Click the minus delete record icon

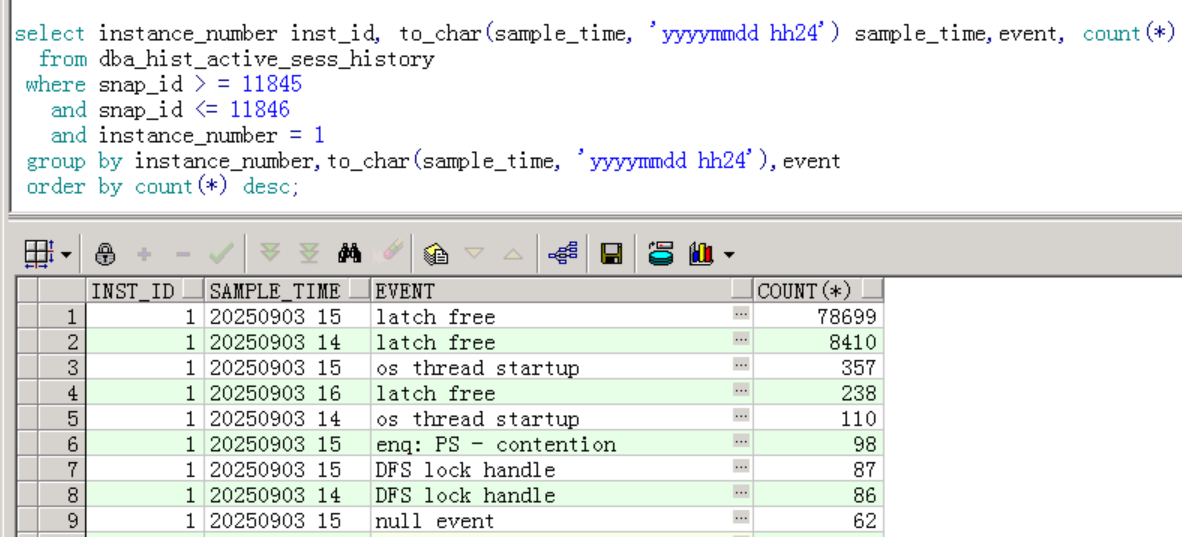[x=182, y=254]
